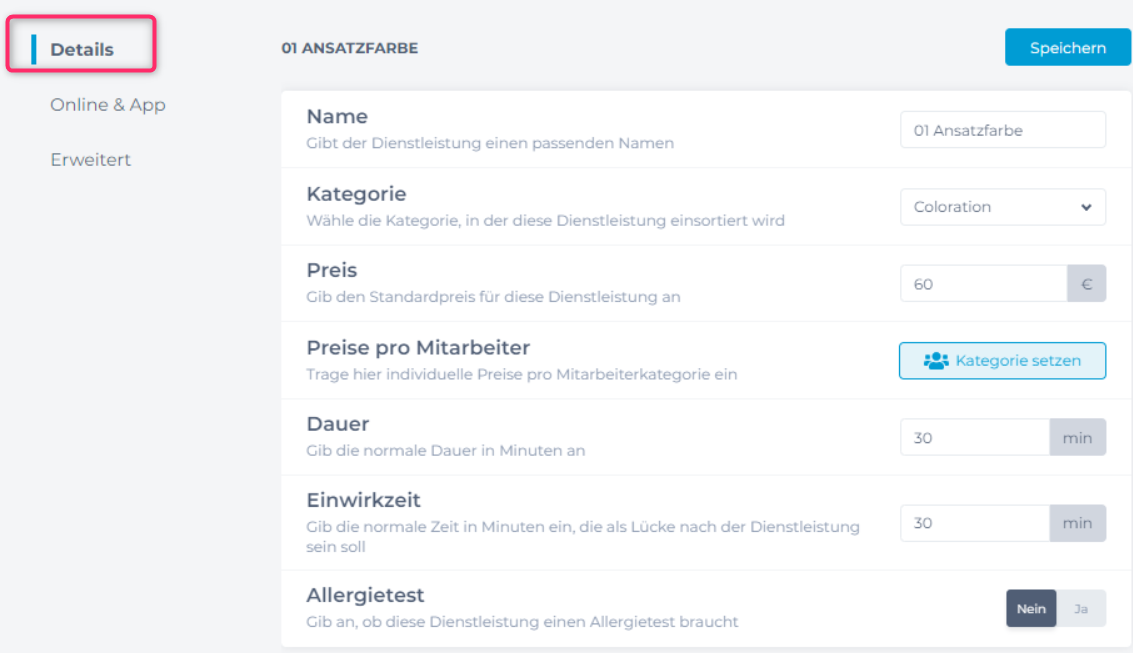1133x653 pixels.
Task: Open the Coloration category dropdown
Action: click(1002, 207)
